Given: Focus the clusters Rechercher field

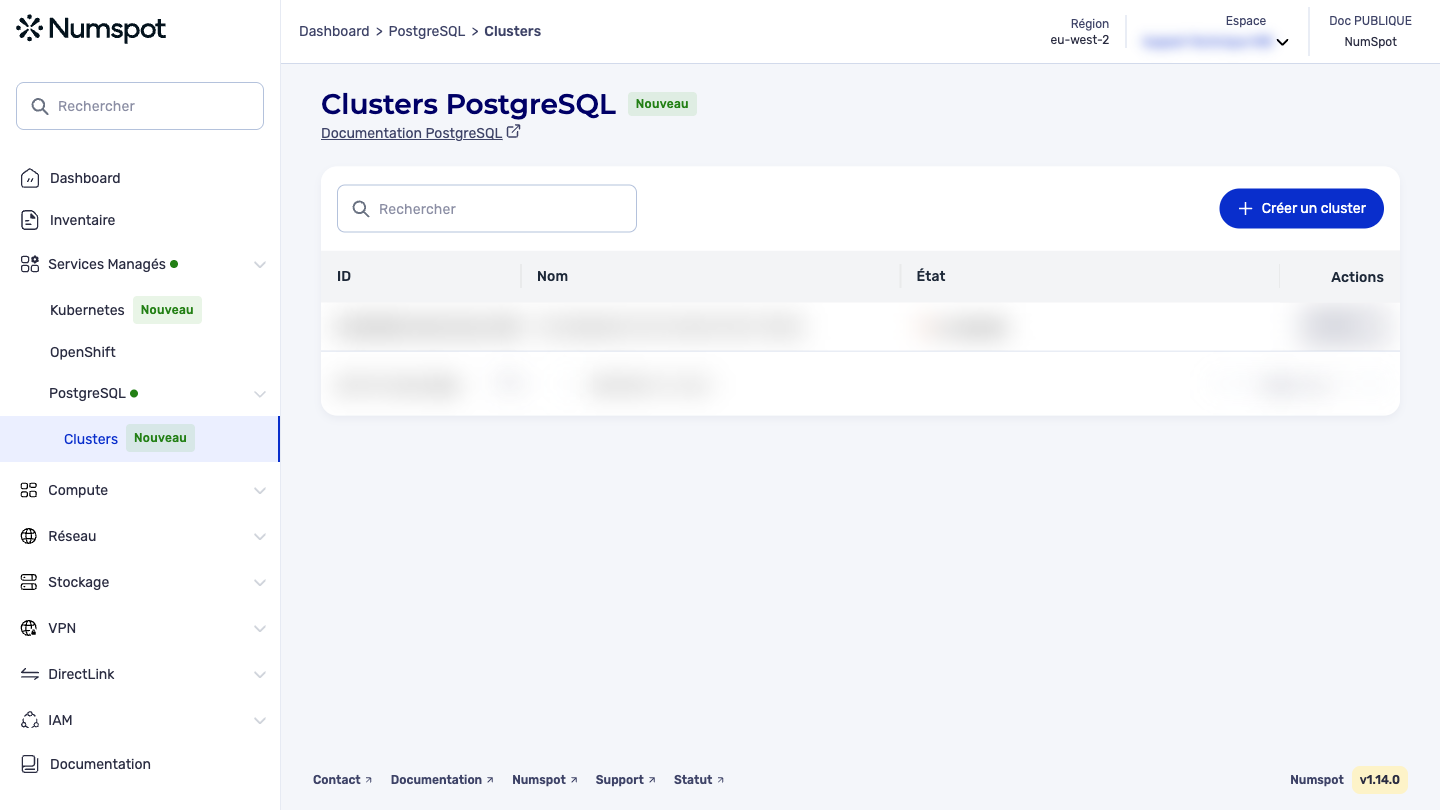Looking at the screenshot, I should click(x=487, y=209).
